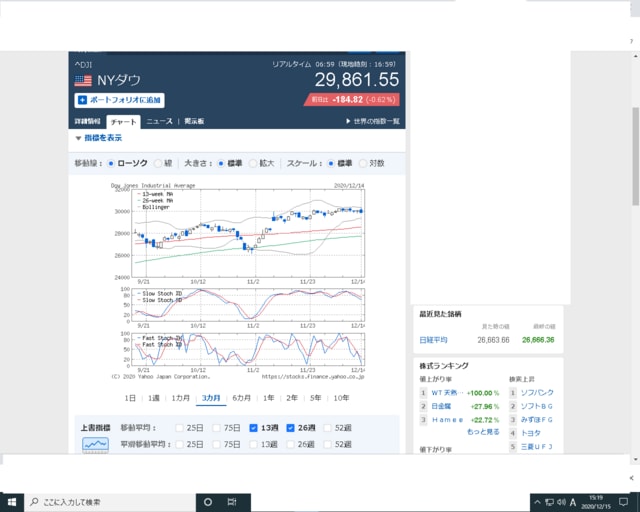The image size is (640, 512).
Task: Select 1年 chart period
Action: [x=269, y=398]
